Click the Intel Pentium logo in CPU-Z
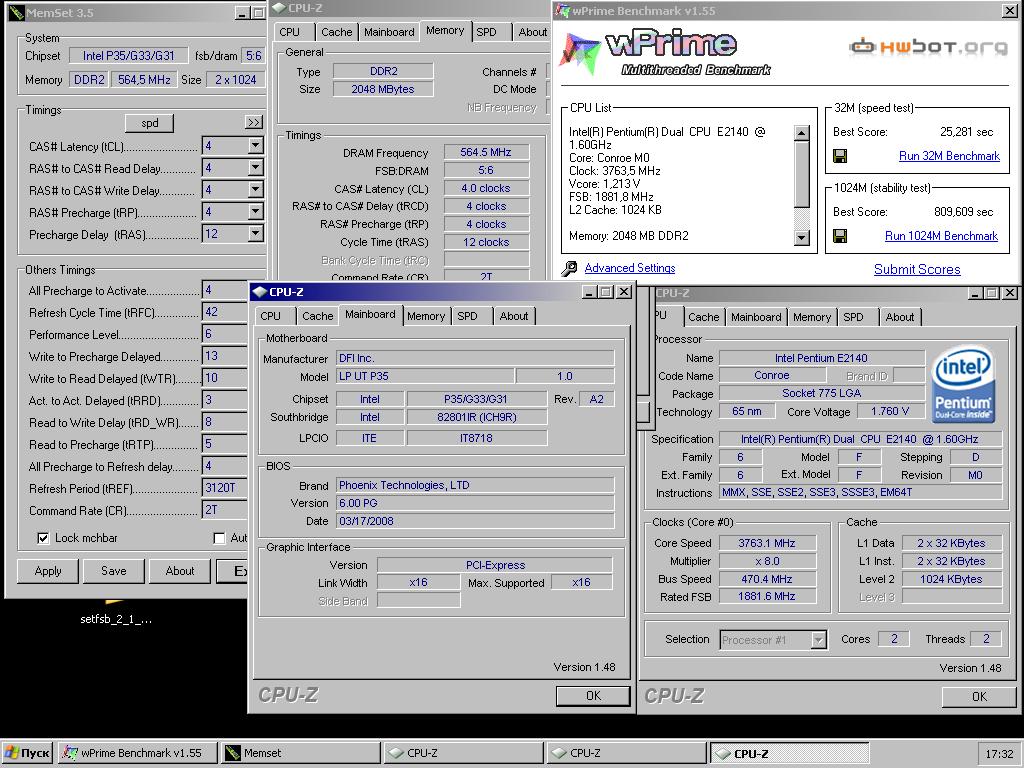This screenshot has height=768, width=1024. [964, 383]
